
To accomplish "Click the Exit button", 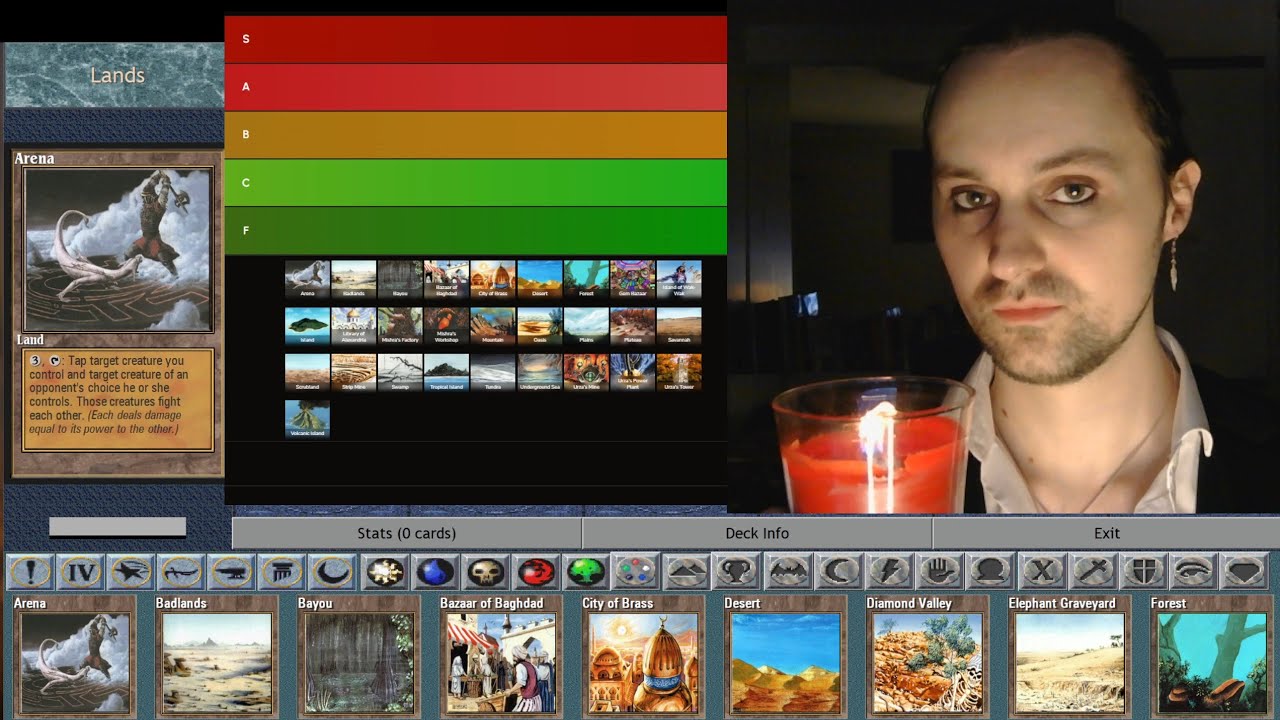I will pos(1106,533).
